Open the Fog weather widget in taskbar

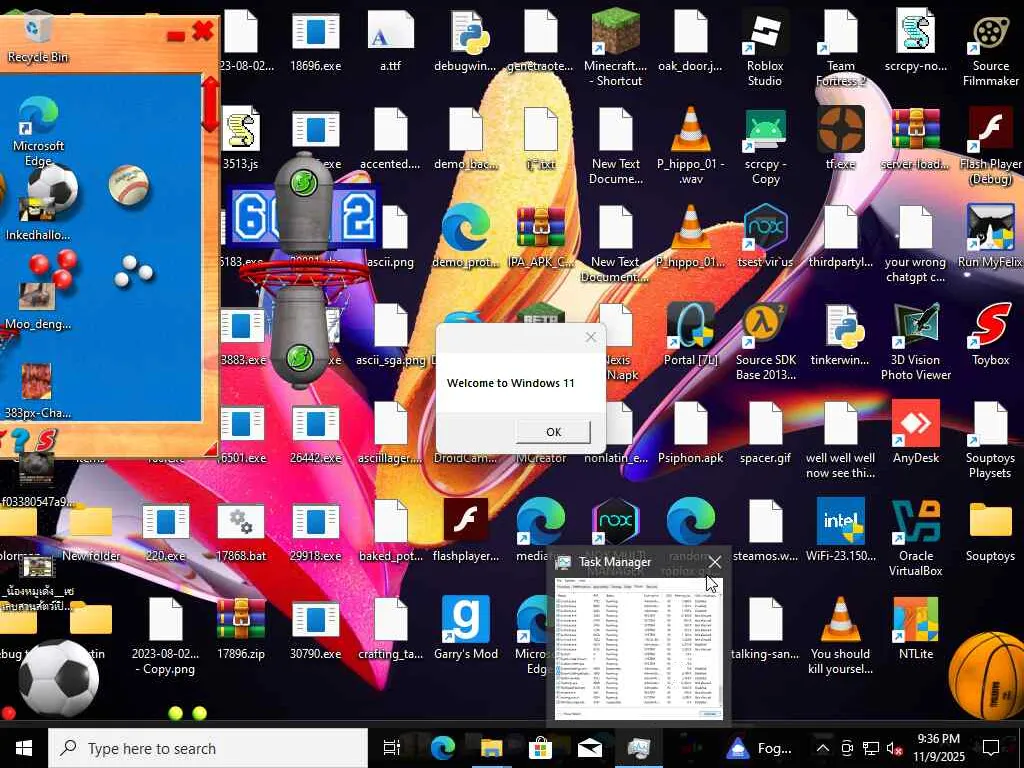point(759,748)
